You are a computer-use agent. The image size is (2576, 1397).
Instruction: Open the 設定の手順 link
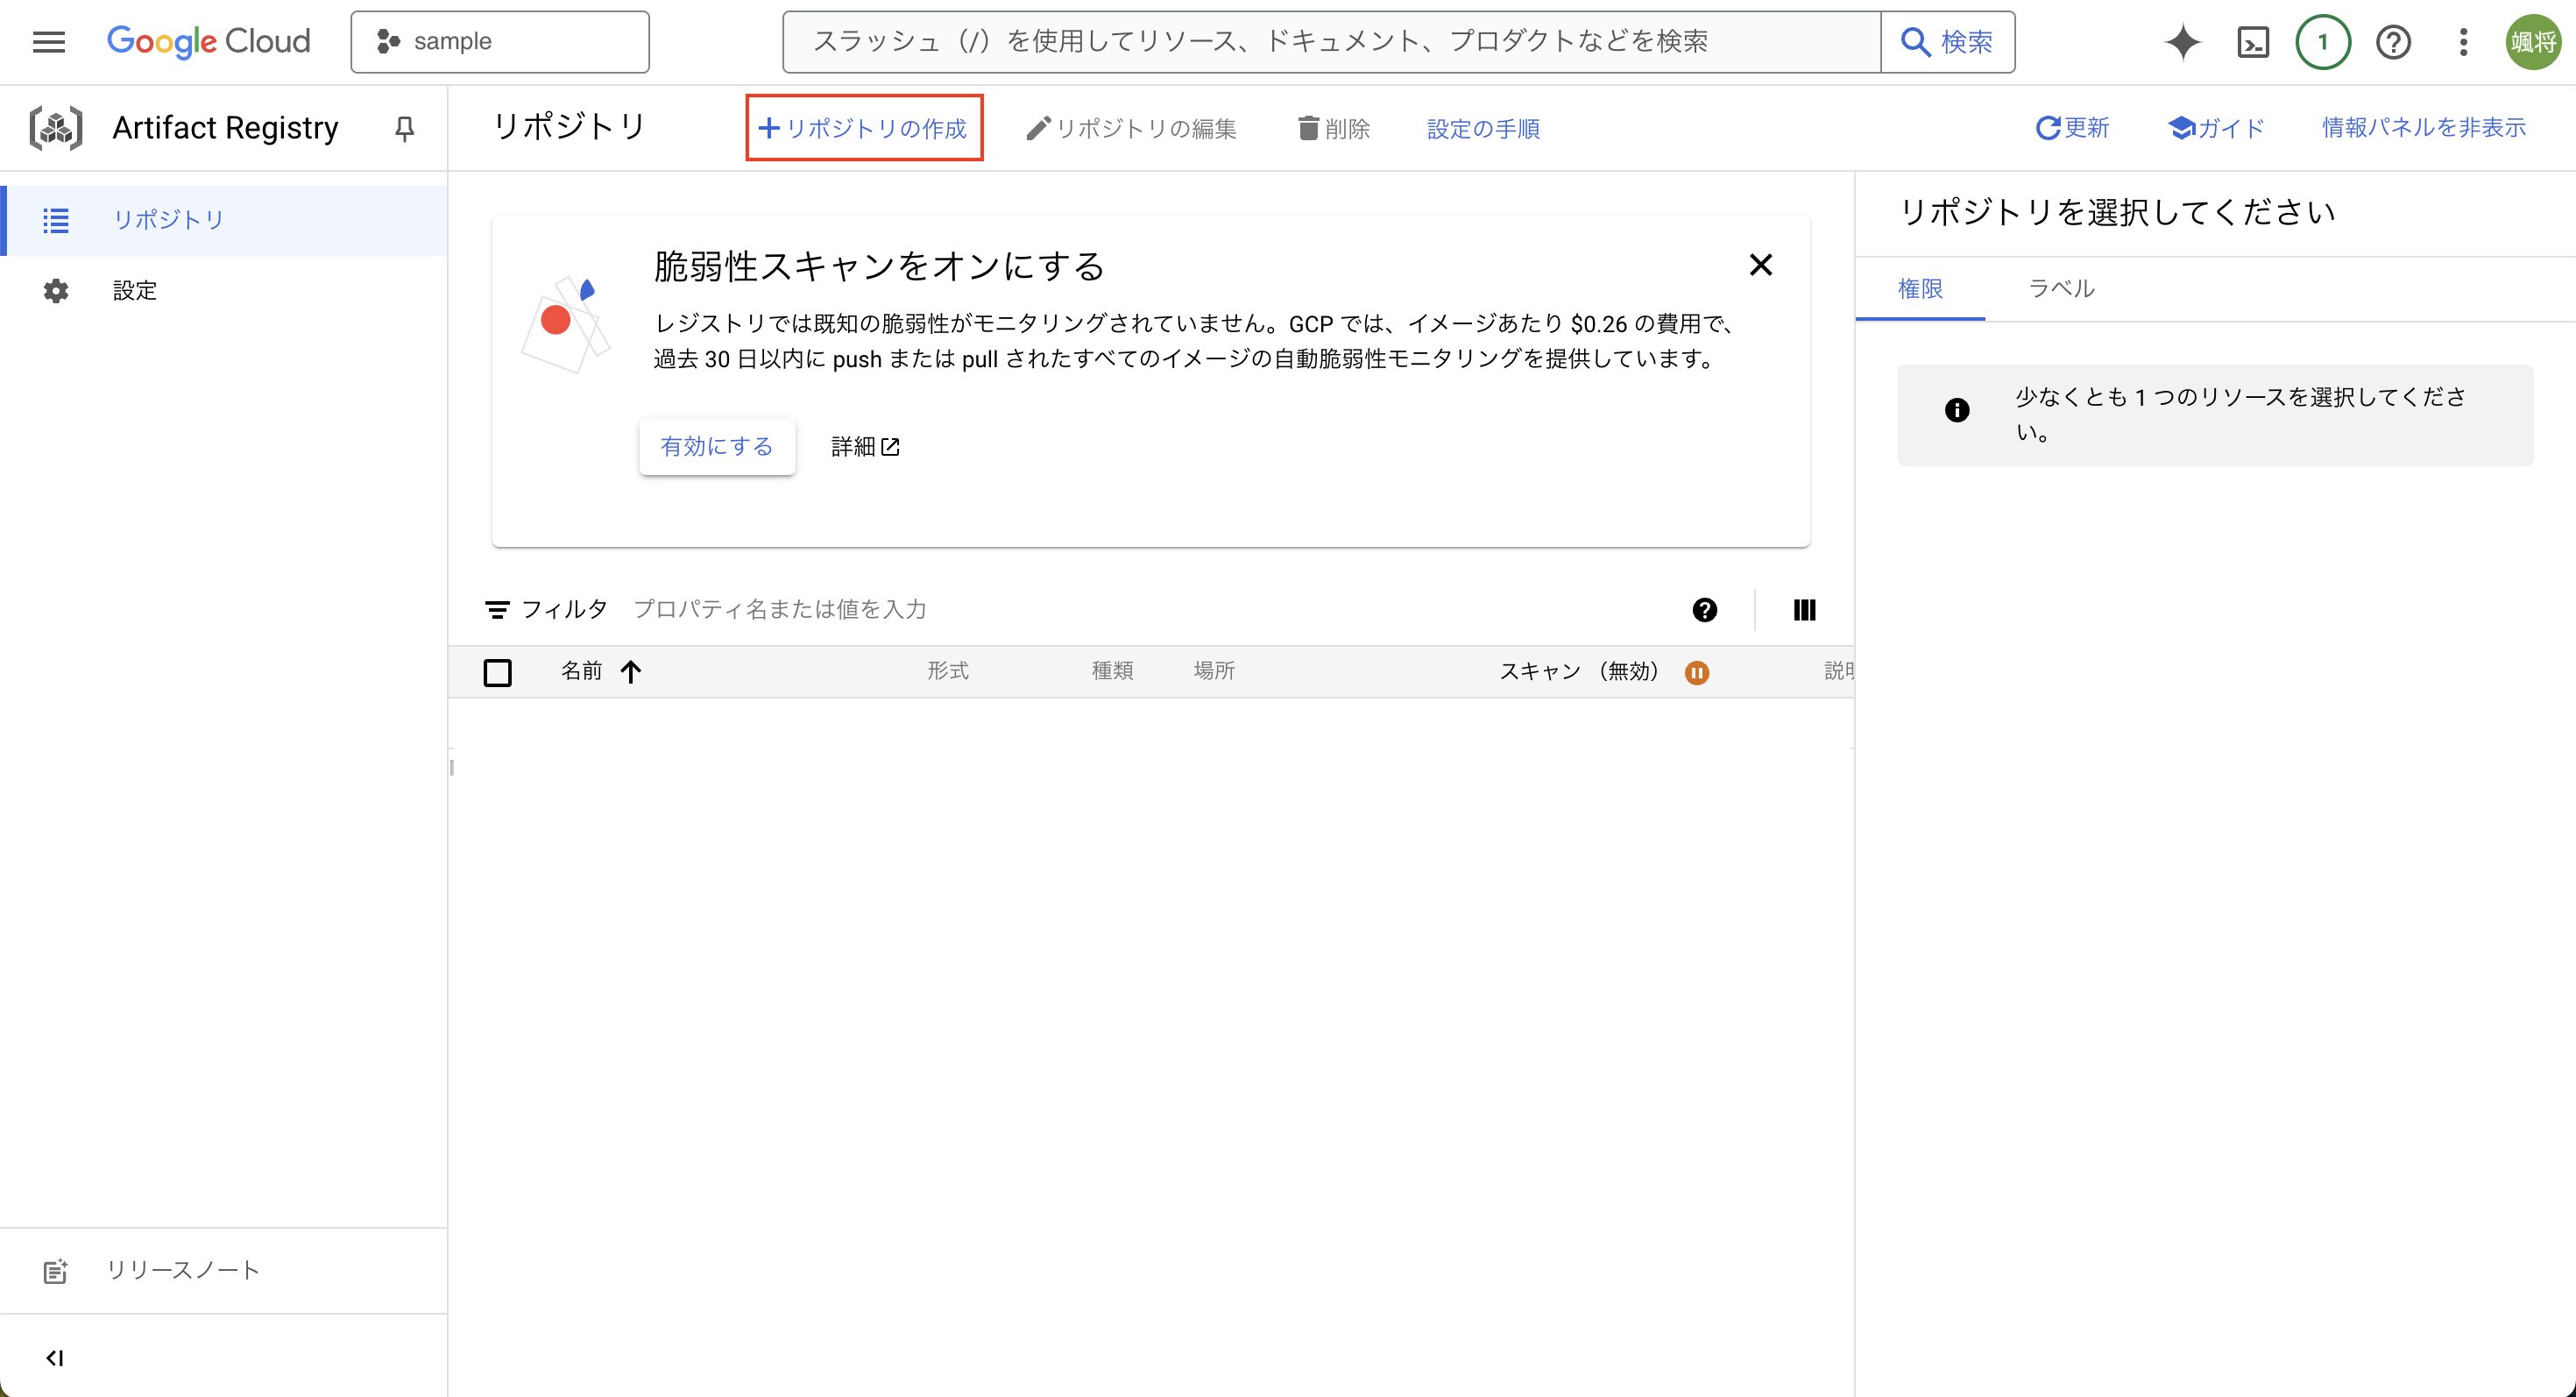pyautogui.click(x=1483, y=128)
